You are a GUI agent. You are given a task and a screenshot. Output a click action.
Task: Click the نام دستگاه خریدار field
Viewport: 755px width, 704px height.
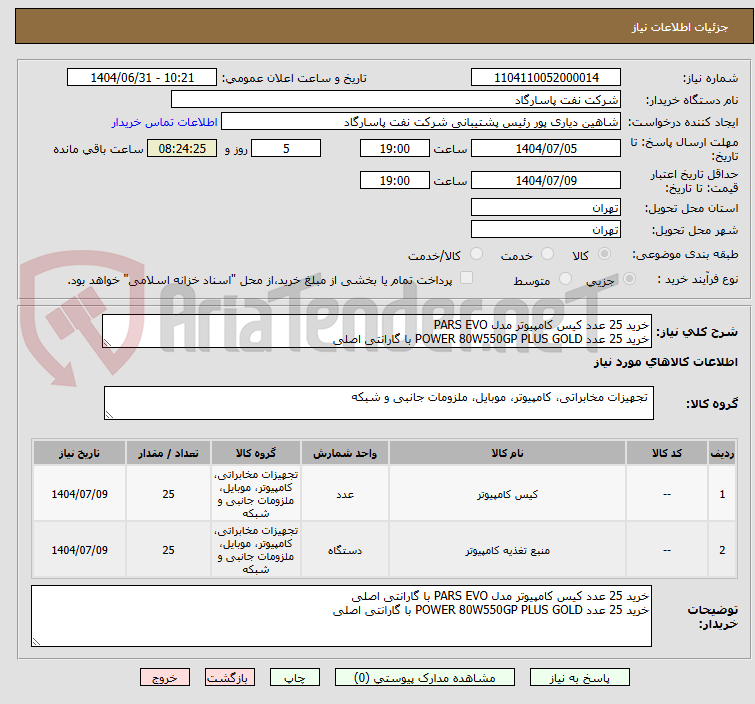pos(396,100)
